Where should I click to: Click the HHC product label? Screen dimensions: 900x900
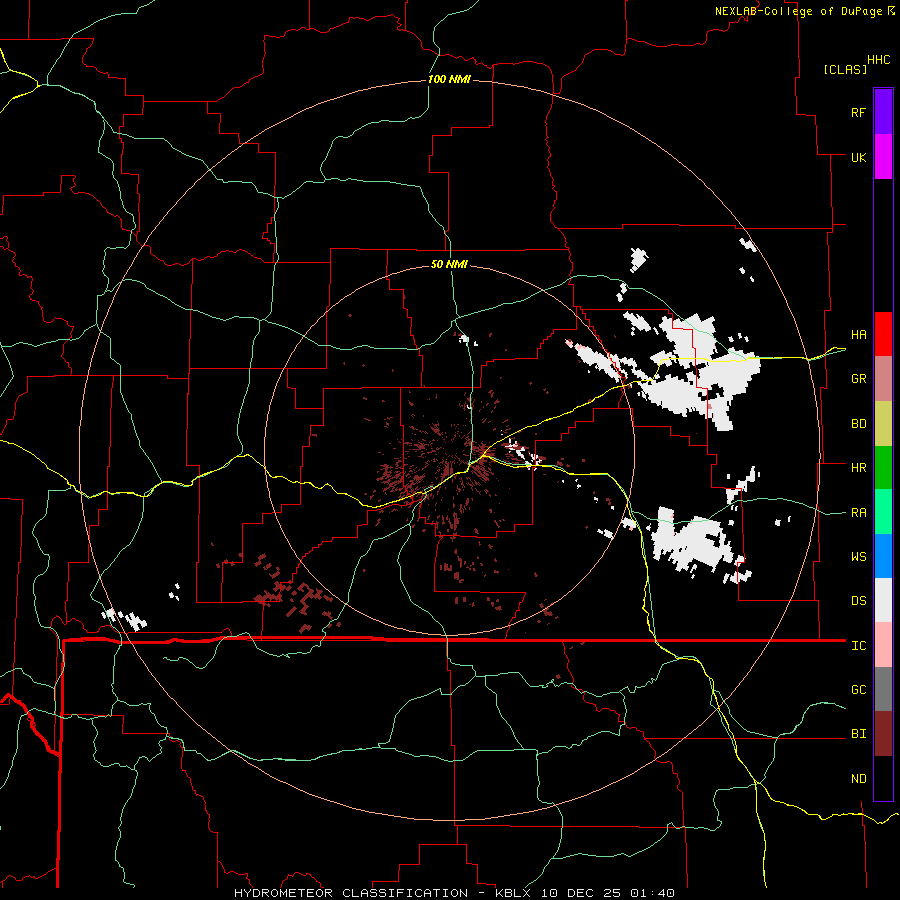pyautogui.click(x=878, y=60)
